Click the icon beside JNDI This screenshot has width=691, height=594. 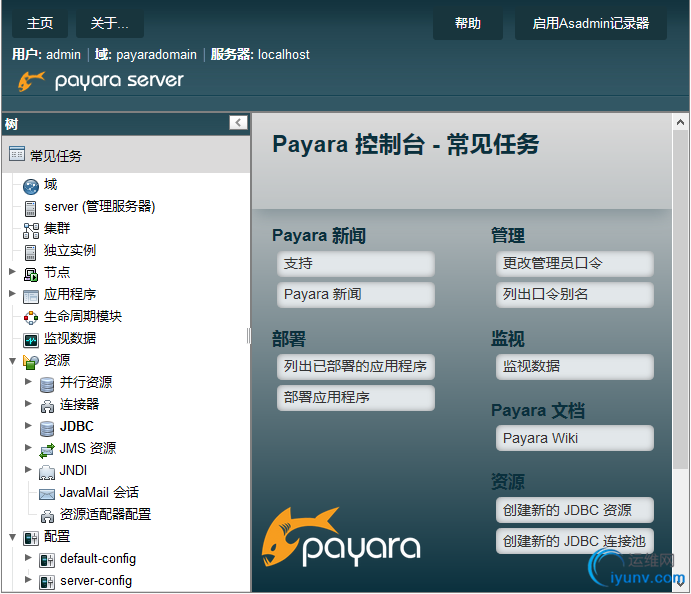tap(47, 472)
